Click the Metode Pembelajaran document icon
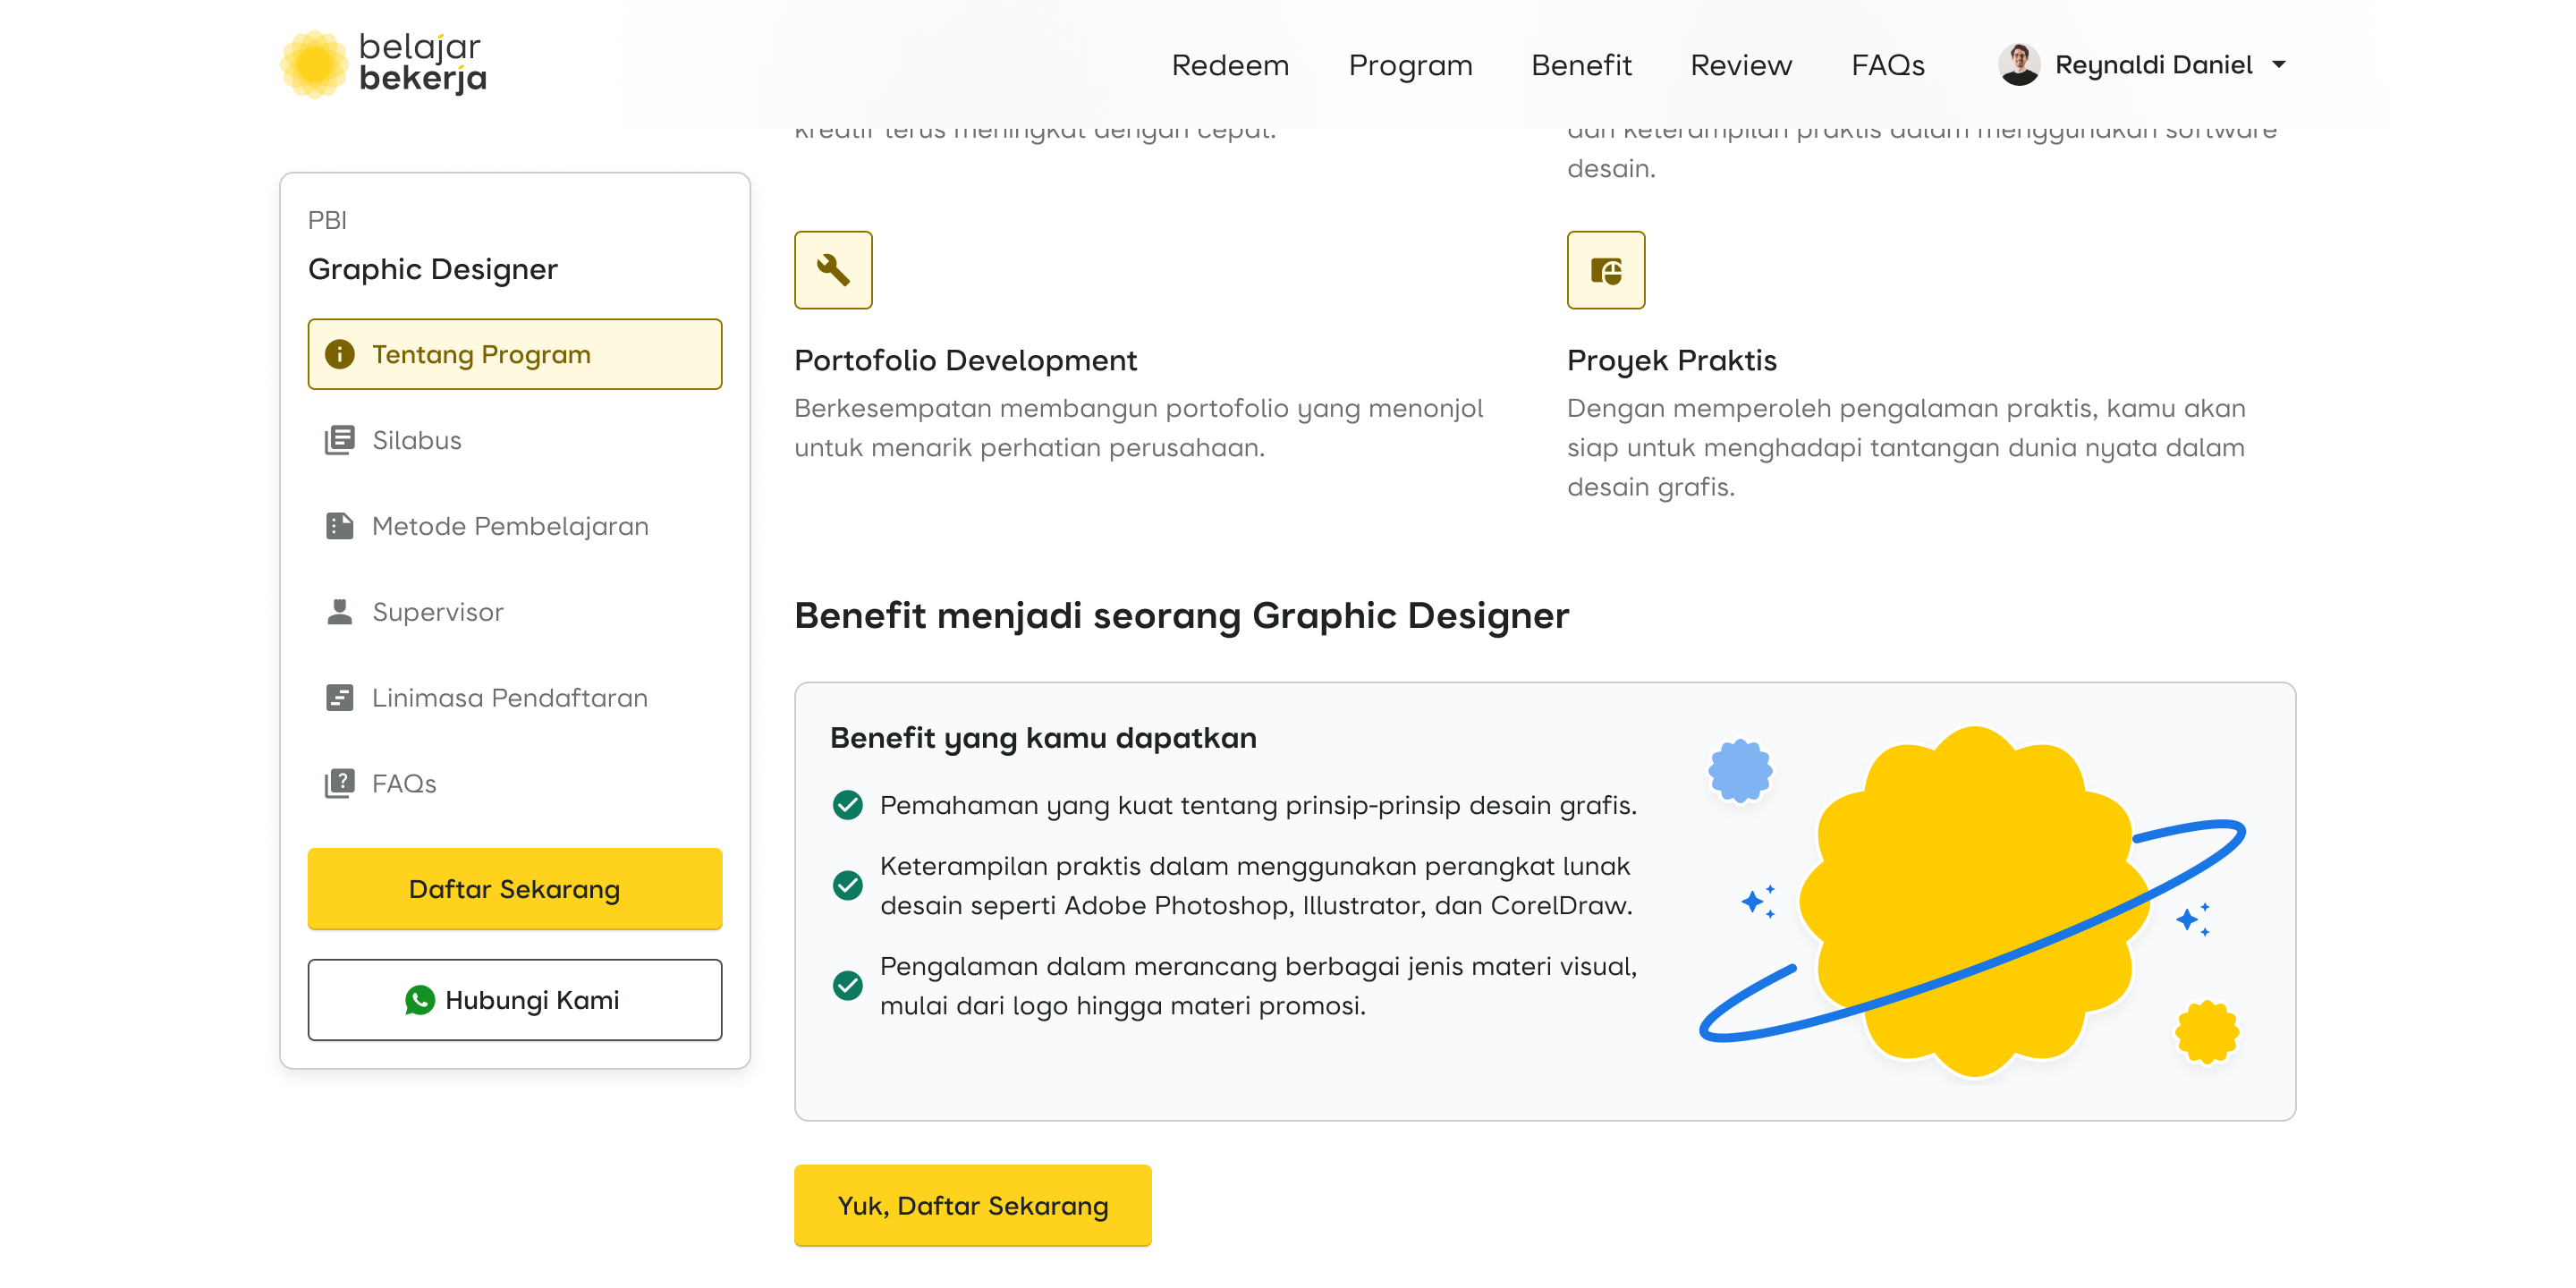Screen dimensions: 2576x1288 click(339, 526)
